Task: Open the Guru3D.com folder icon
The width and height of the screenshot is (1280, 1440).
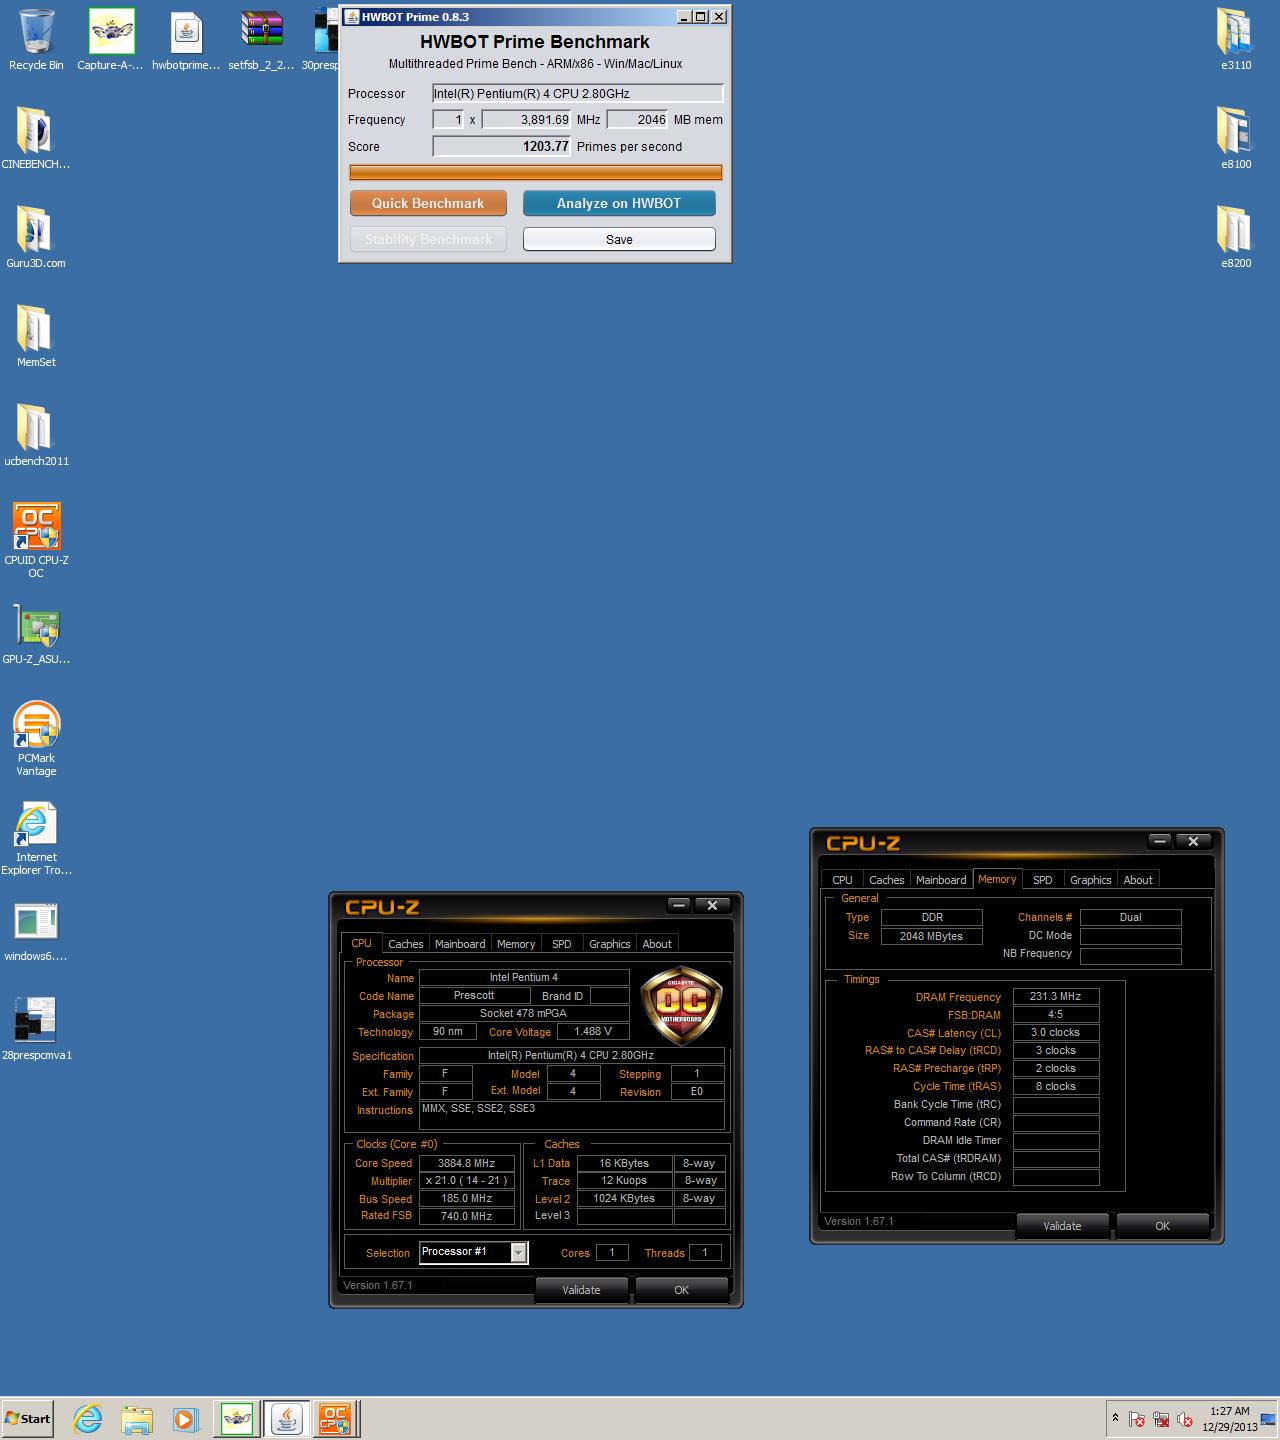Action: tap(36, 237)
